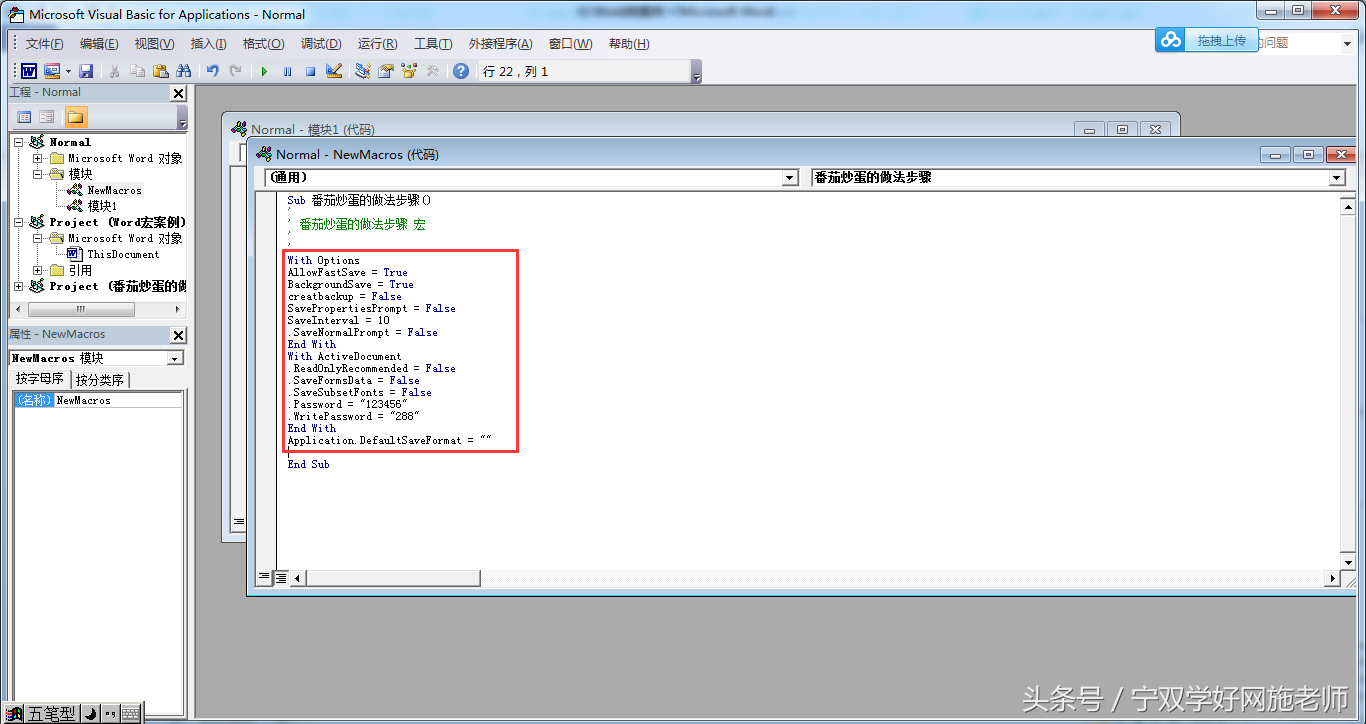Open the 调试(D) menu
This screenshot has width=1366, height=724.
[320, 44]
